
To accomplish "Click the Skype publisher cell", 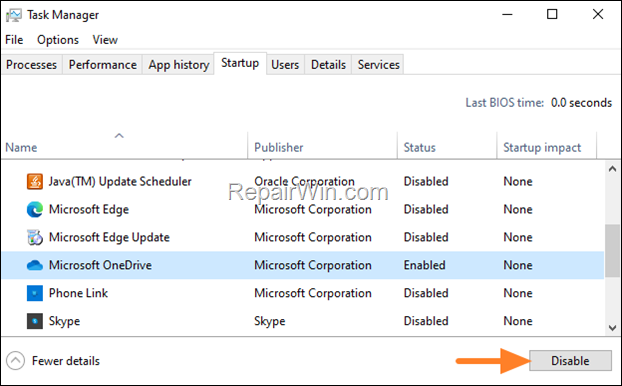I will point(269,321).
